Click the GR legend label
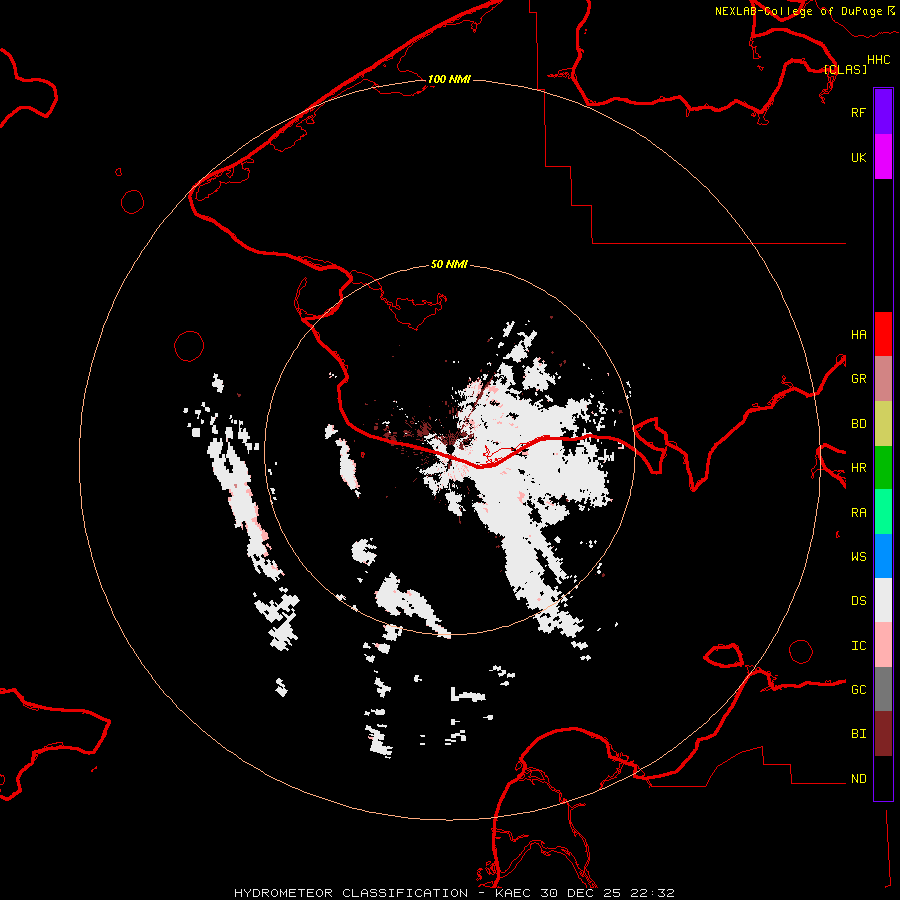The image size is (900, 900). pyautogui.click(x=858, y=378)
